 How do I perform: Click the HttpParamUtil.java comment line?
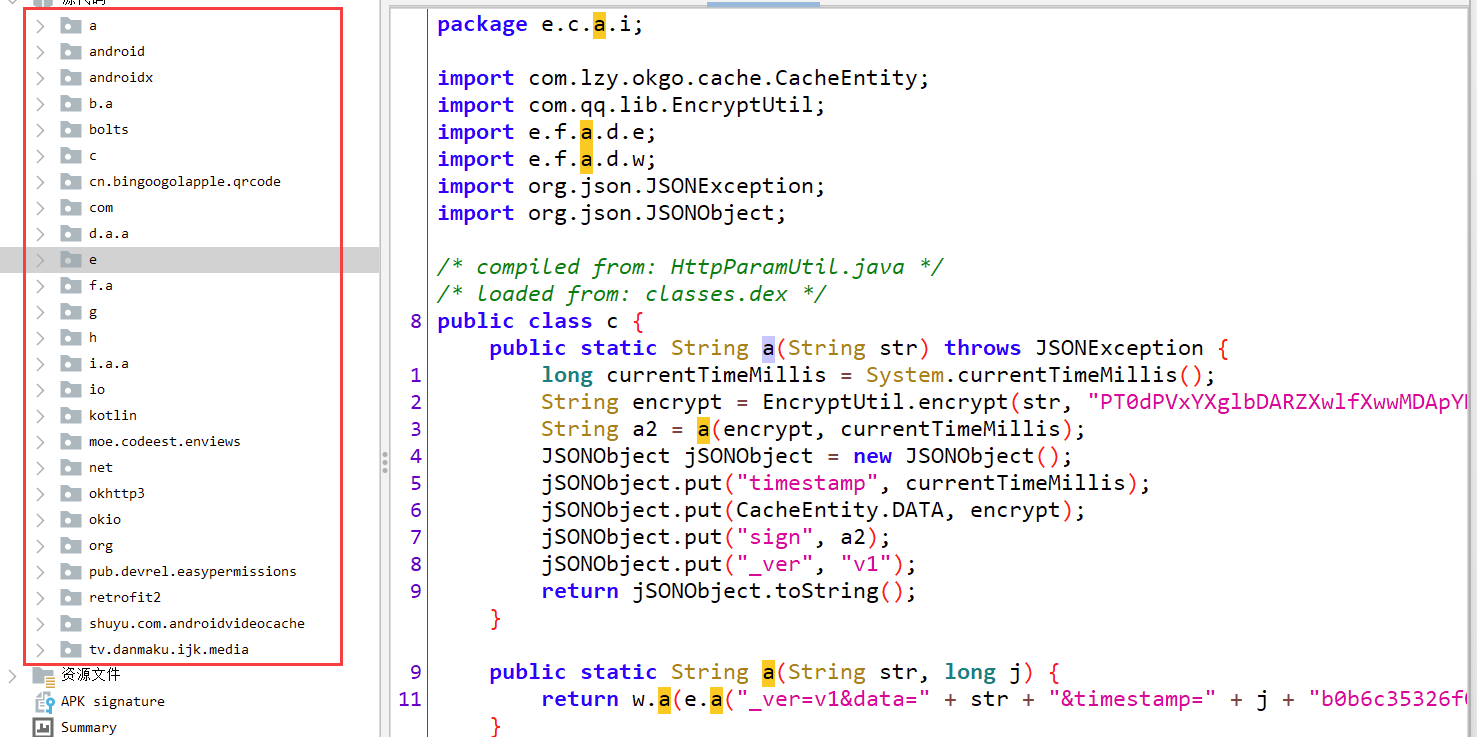[690, 267]
